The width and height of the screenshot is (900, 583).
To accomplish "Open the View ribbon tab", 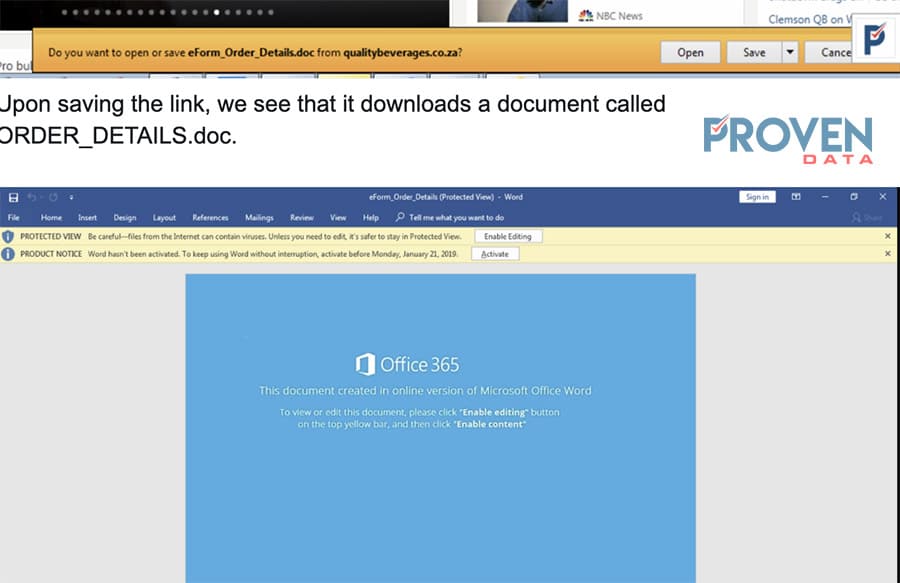I will (338, 217).
